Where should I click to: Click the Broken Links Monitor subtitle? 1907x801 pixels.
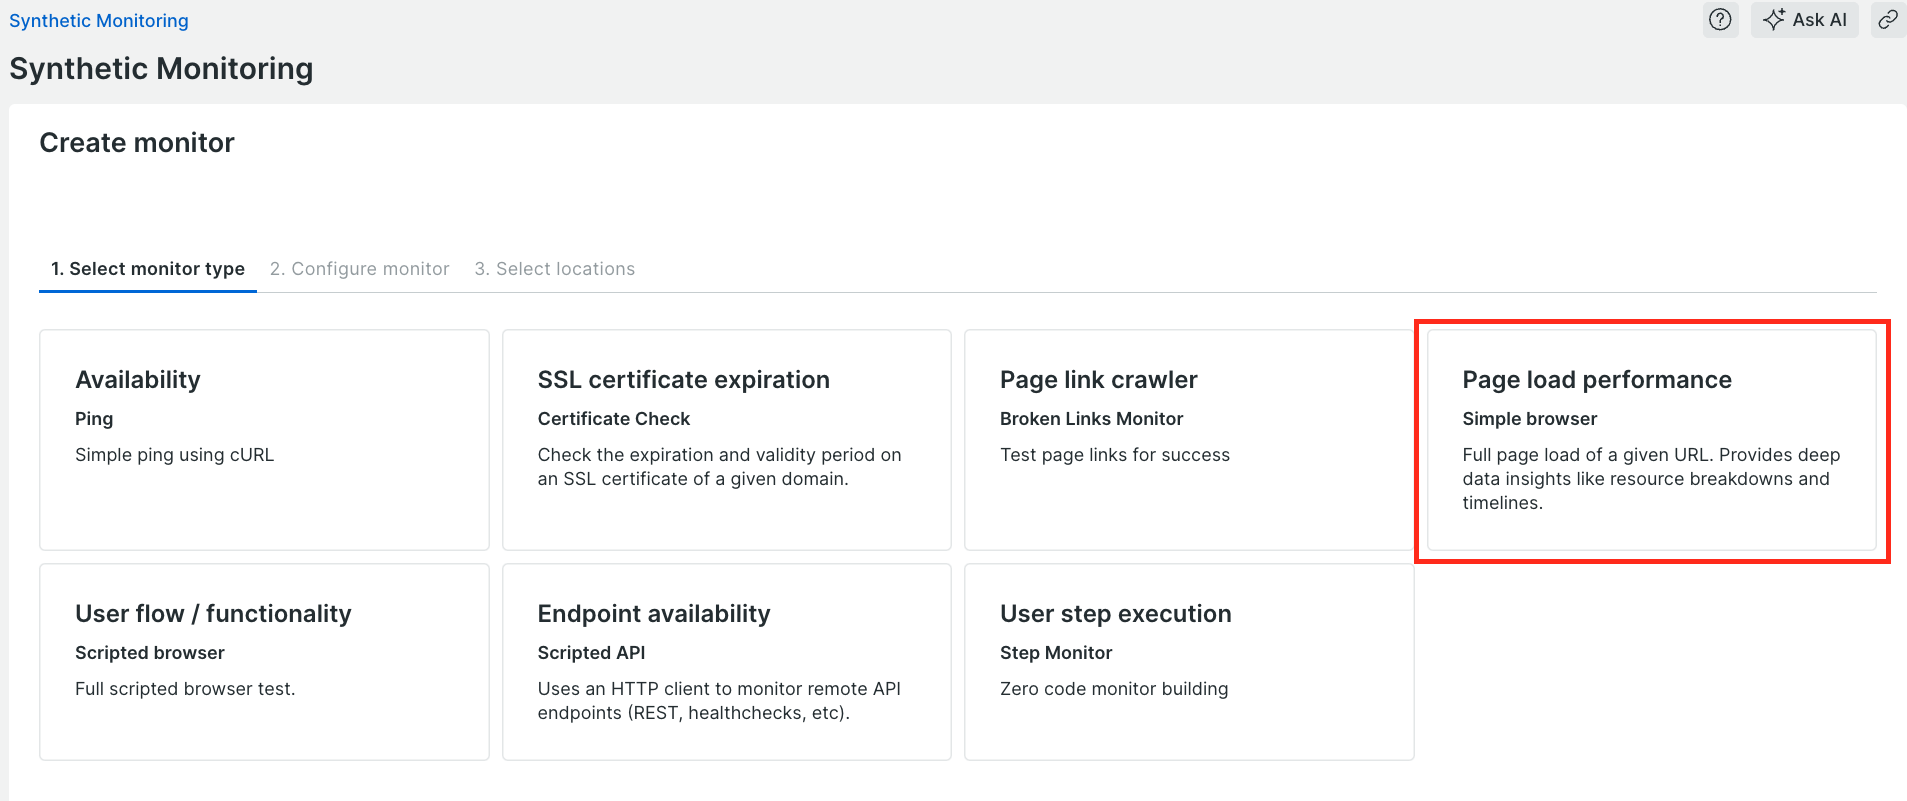[x=1091, y=419]
